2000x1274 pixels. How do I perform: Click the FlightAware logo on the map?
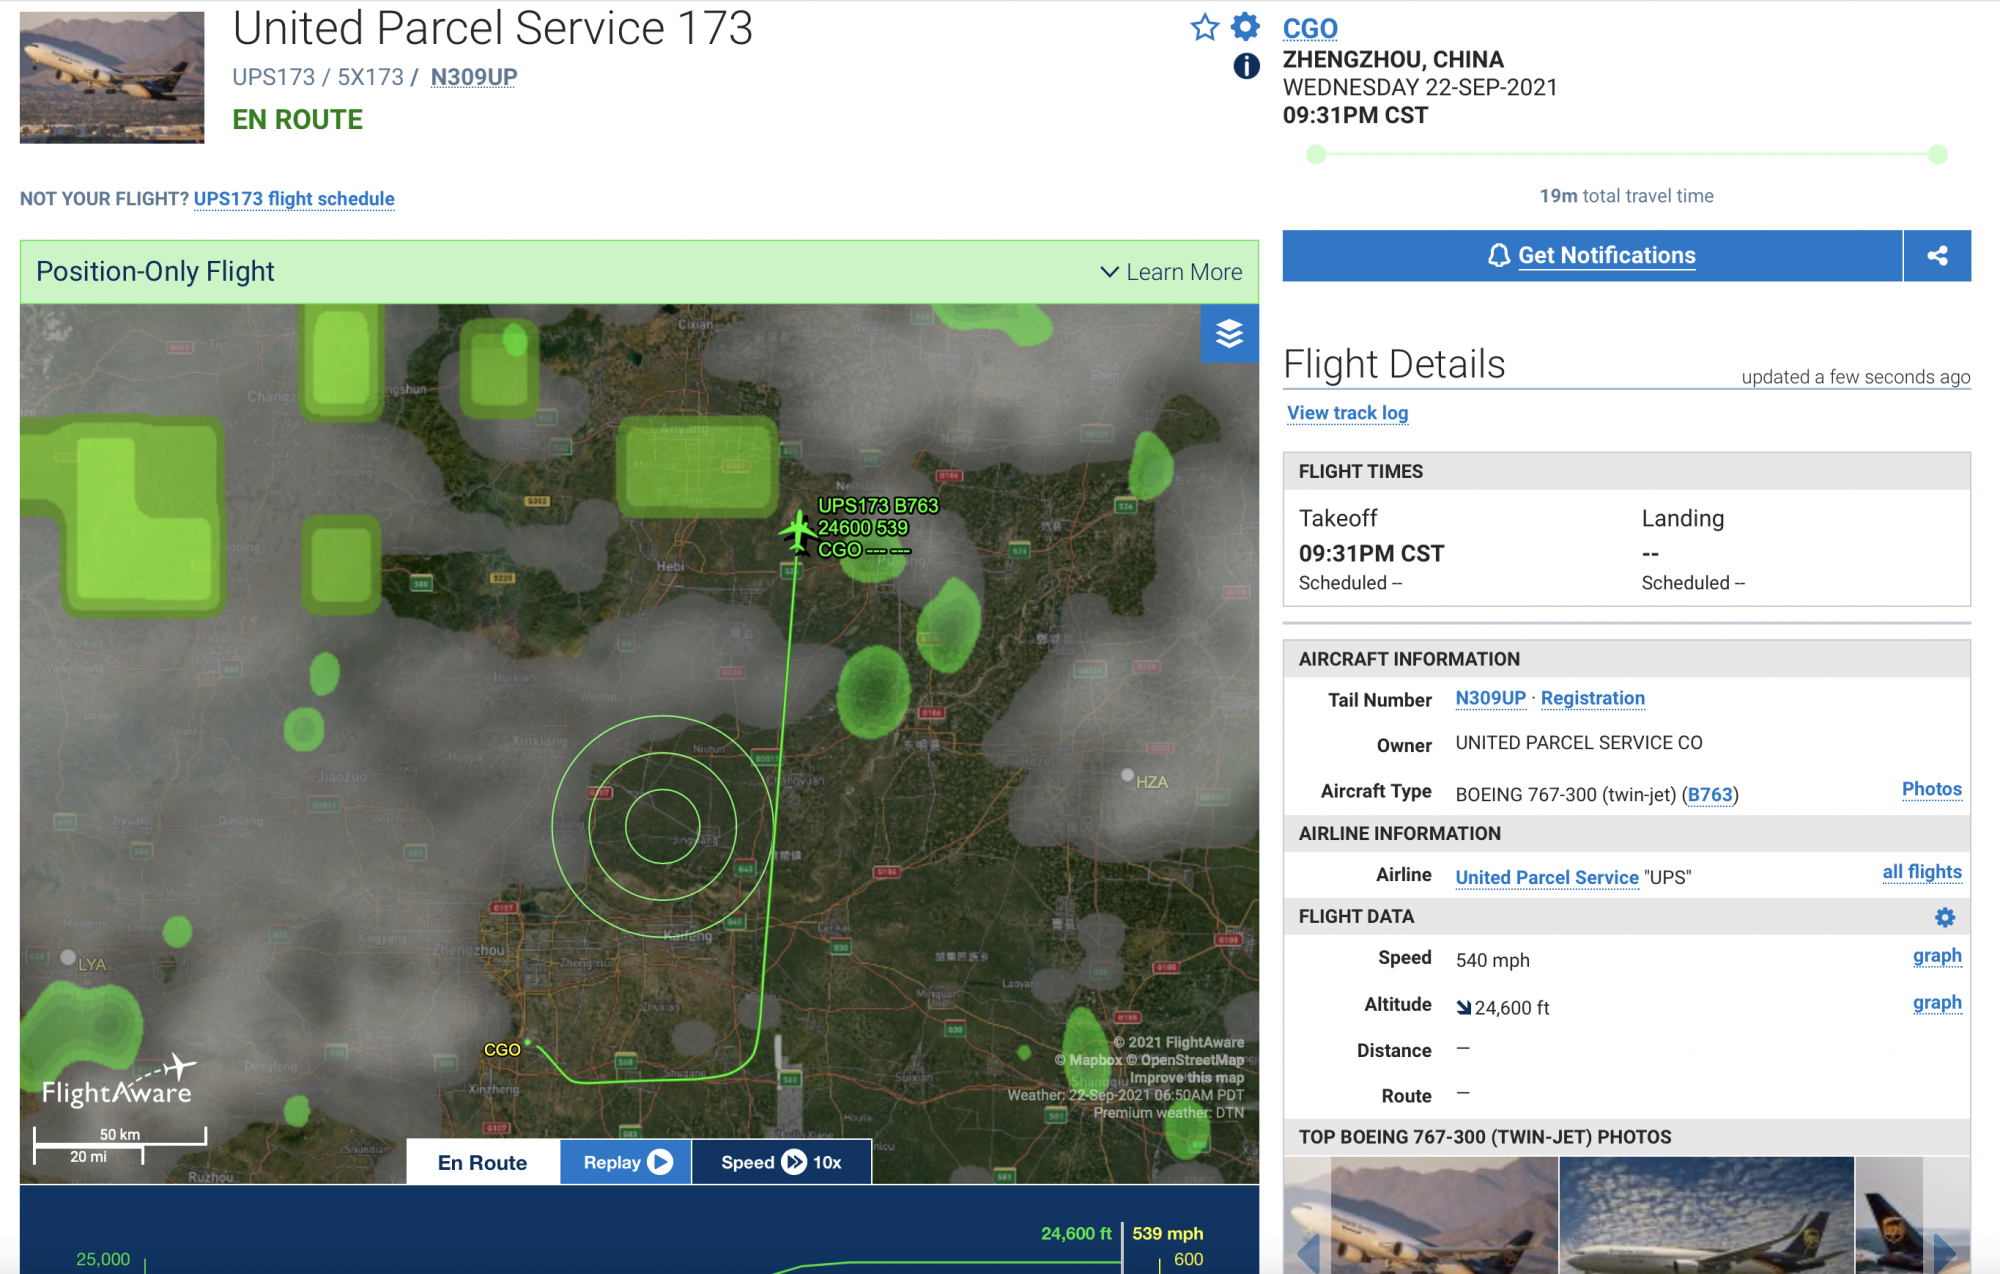(x=118, y=1080)
